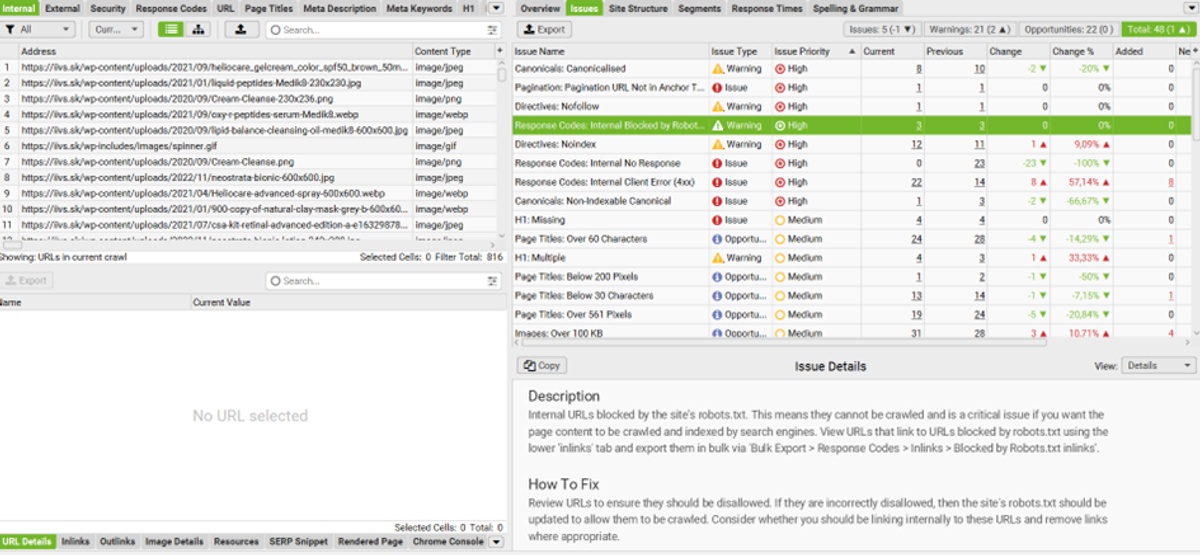The image size is (1200, 555).
Task: Click horizontal scrollbar under issues table
Action: pyautogui.click(x=780, y=342)
